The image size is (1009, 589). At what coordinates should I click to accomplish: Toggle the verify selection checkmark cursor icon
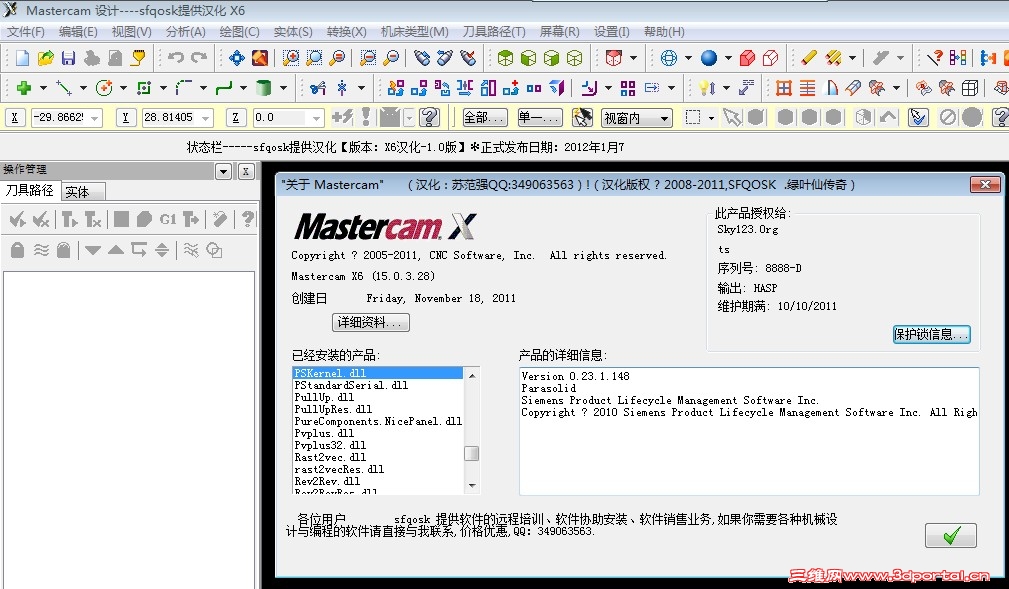918,117
